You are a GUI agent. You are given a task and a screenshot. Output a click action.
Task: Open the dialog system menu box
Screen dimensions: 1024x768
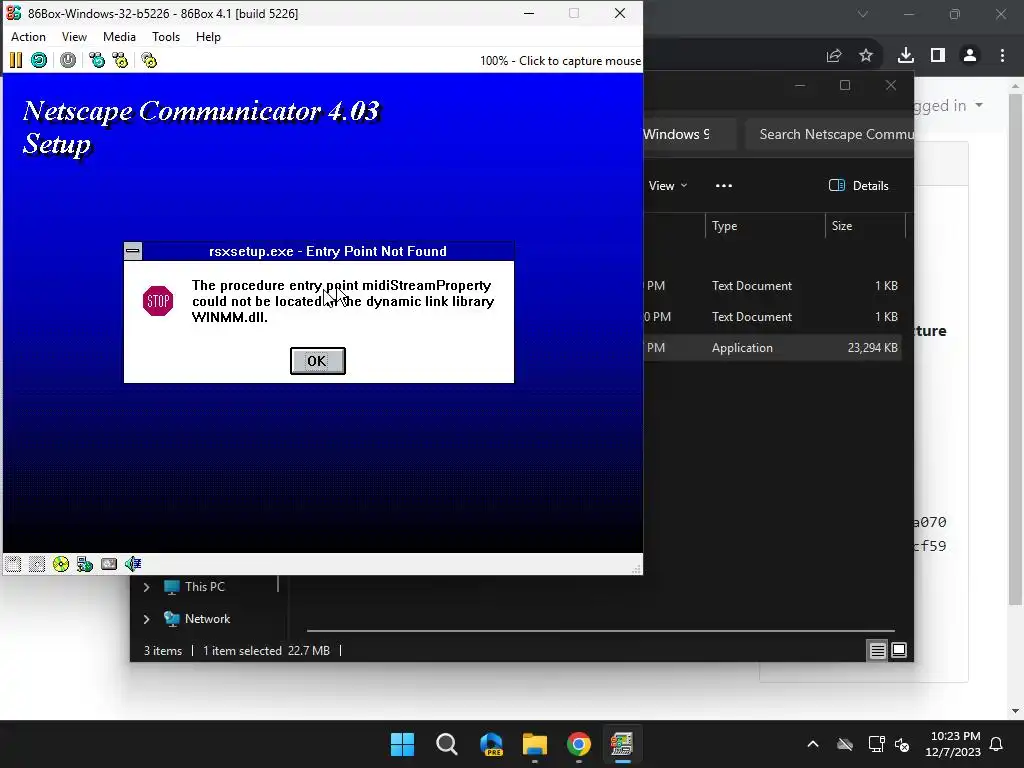[133, 251]
